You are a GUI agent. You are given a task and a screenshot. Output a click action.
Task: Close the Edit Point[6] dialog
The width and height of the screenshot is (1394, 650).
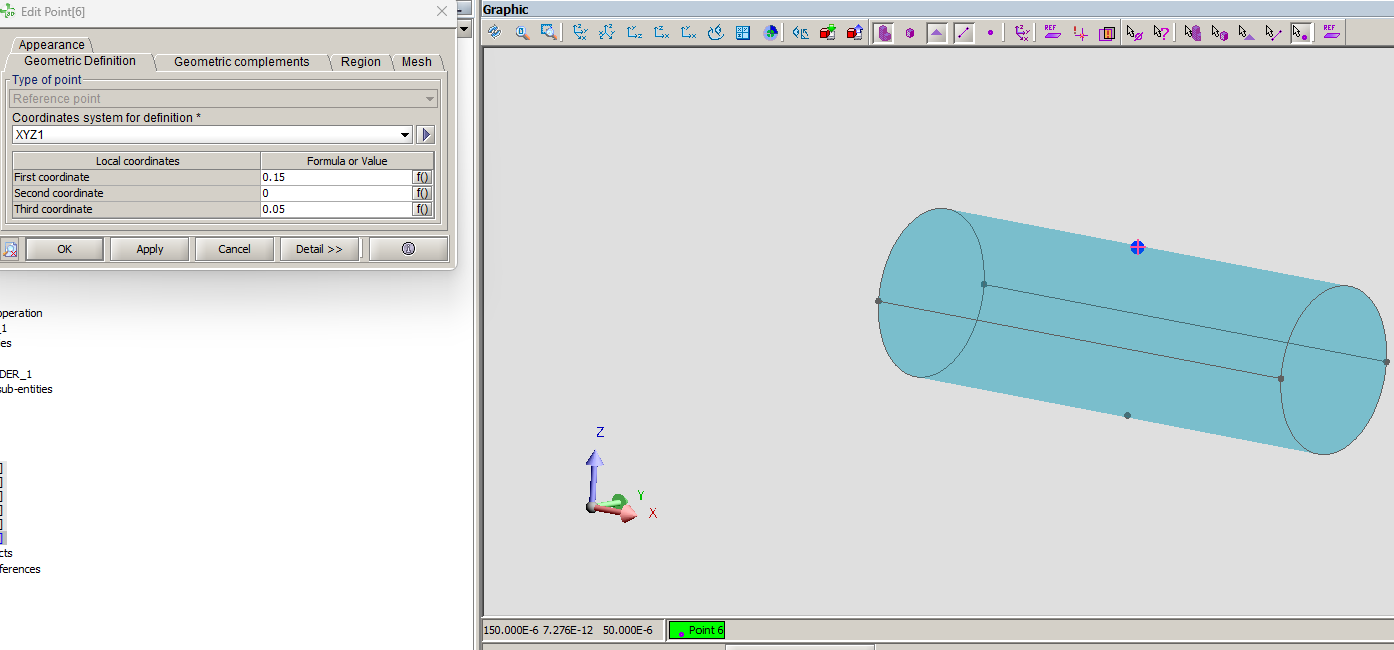[x=442, y=11]
